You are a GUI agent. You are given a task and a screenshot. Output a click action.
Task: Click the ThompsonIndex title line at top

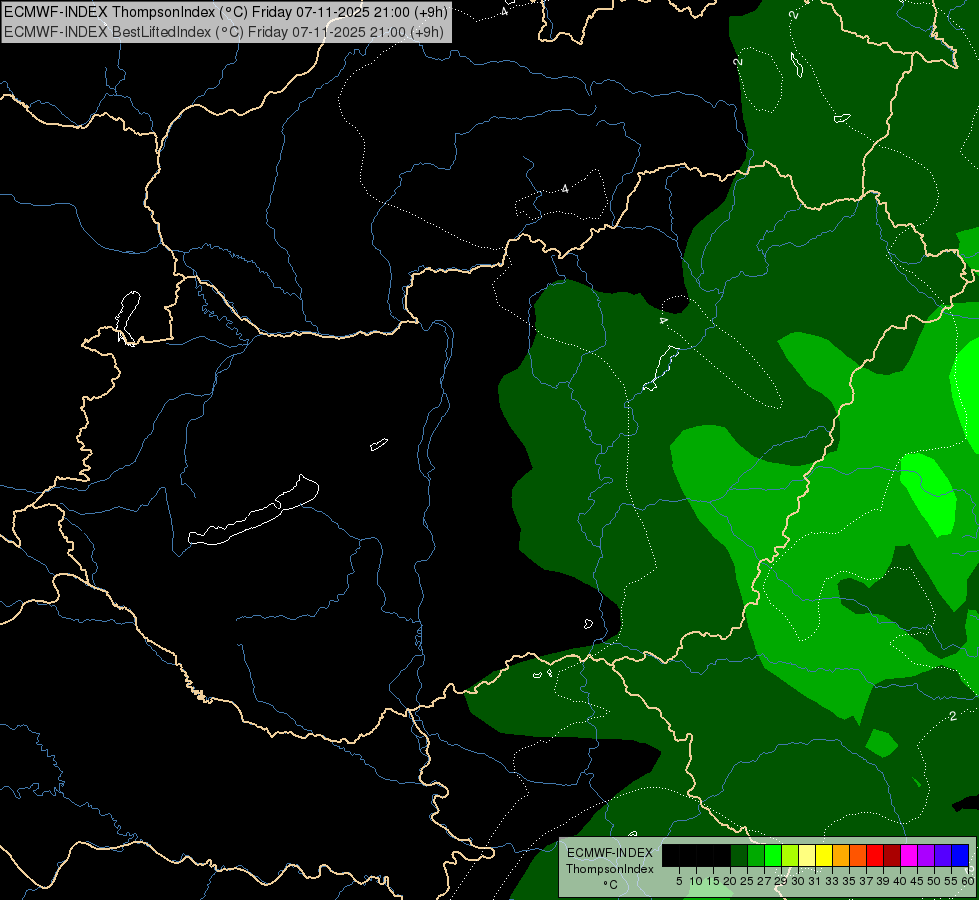click(x=226, y=11)
